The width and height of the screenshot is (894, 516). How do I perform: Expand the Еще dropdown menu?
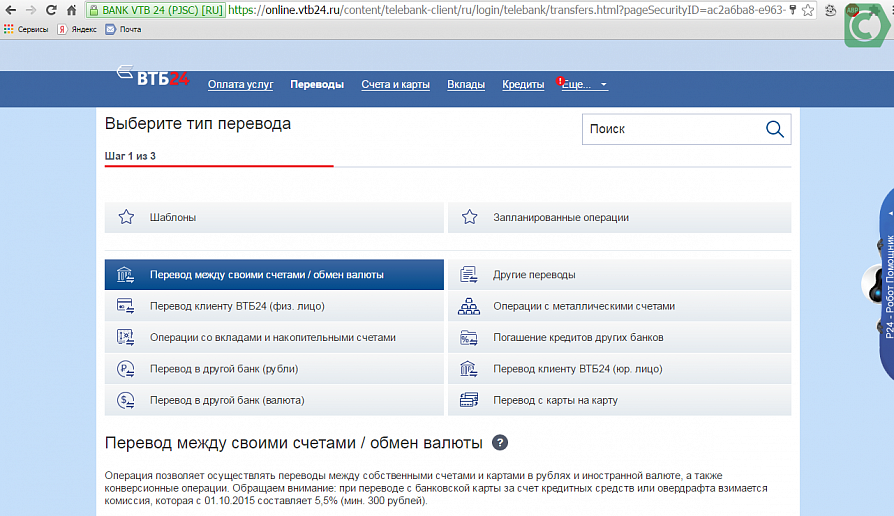tap(586, 85)
